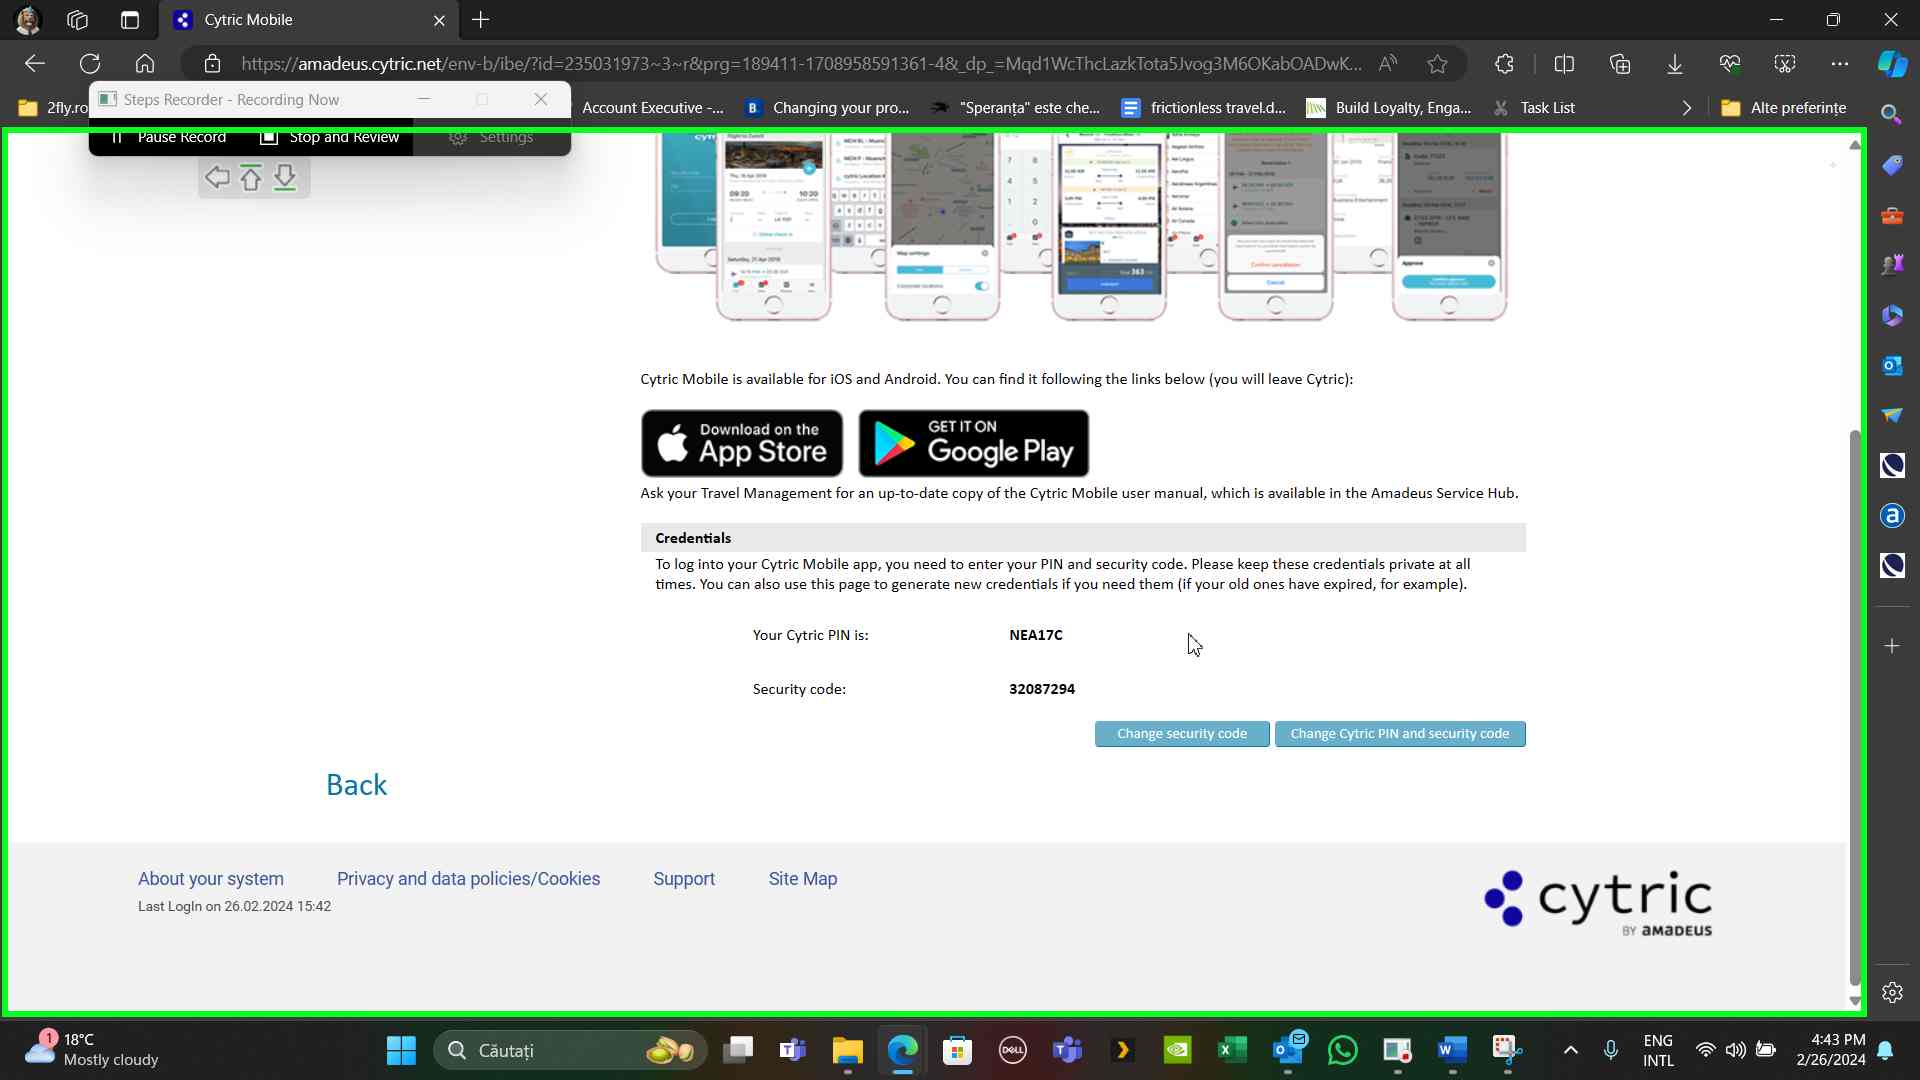
Task: Select the Cytric Mobile browser tab
Action: pos(300,20)
